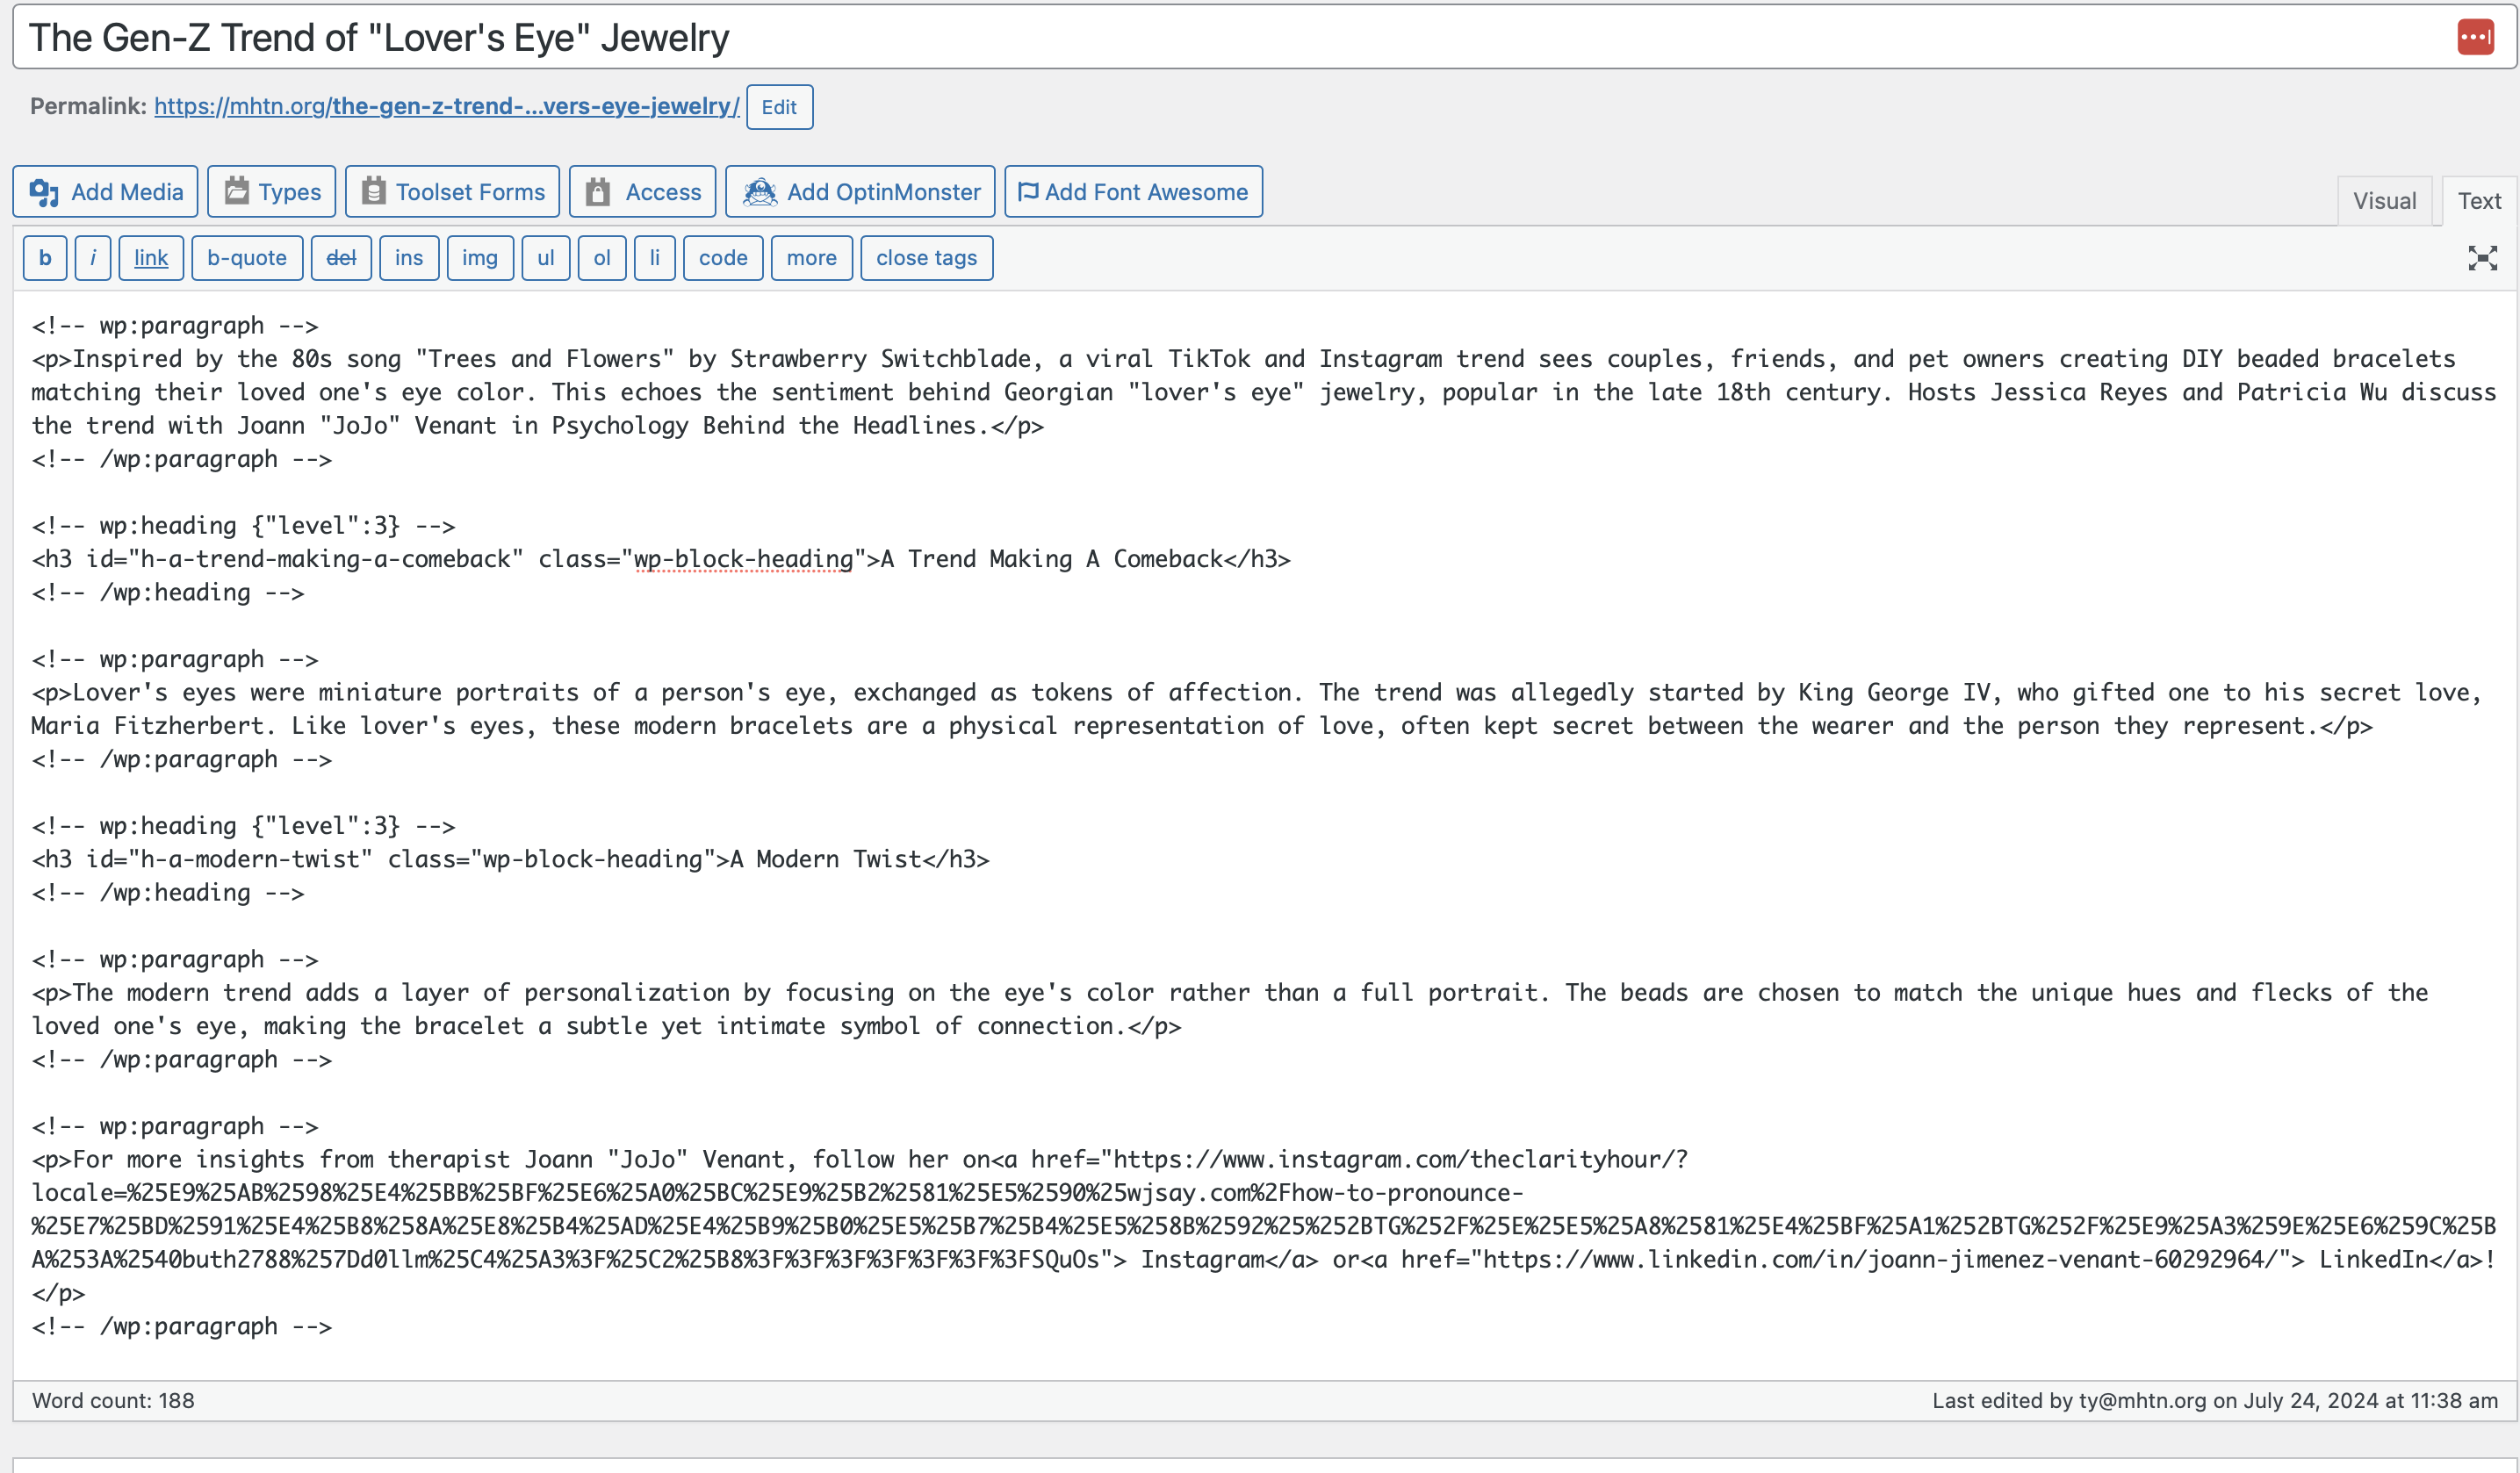Insert code tag with code button
Screen dimensions: 2520x1473
pyautogui.click(x=723, y=258)
